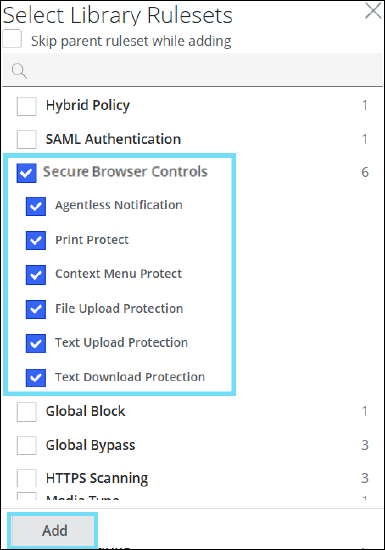Uncheck Text Upload Protection rule
This screenshot has width=385, height=550.
tap(36, 343)
